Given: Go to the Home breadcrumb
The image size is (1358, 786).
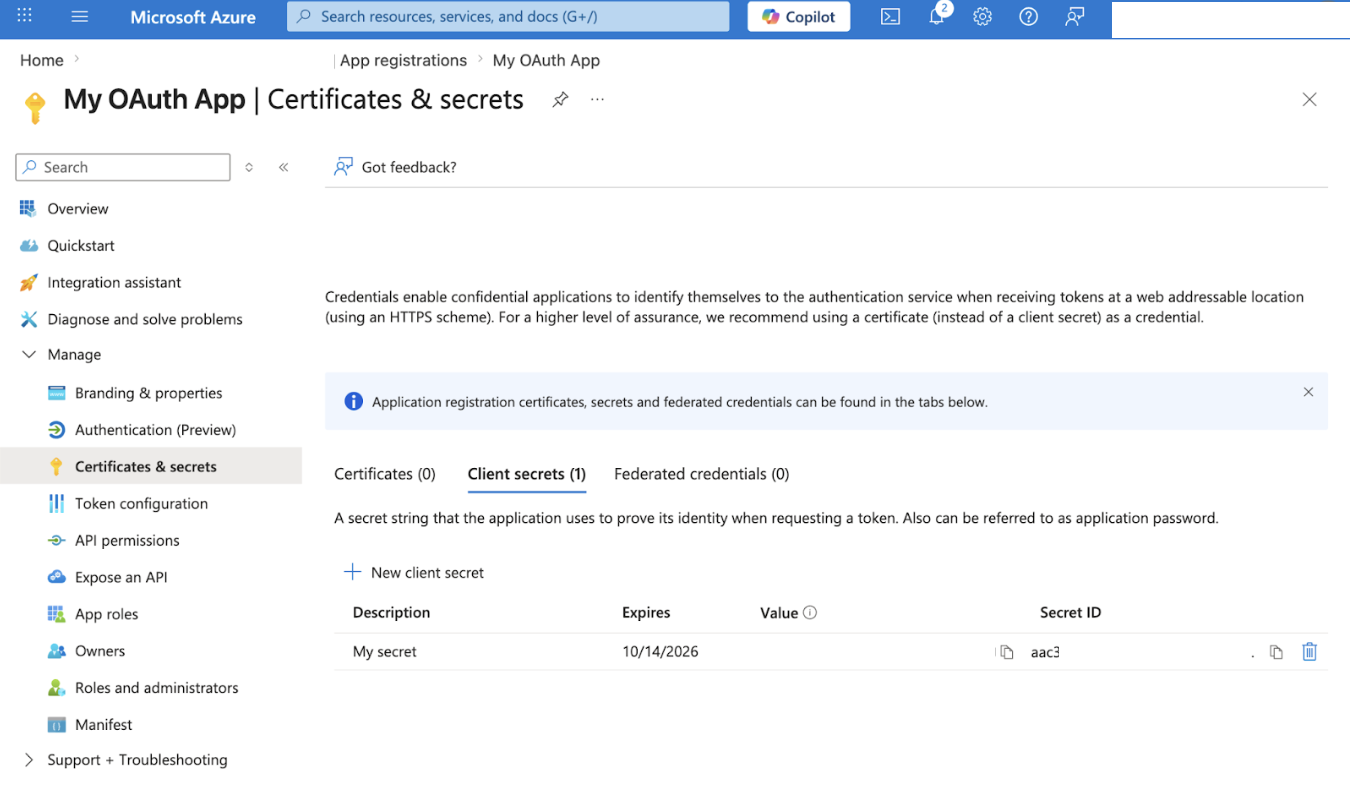Looking at the screenshot, I should [42, 60].
